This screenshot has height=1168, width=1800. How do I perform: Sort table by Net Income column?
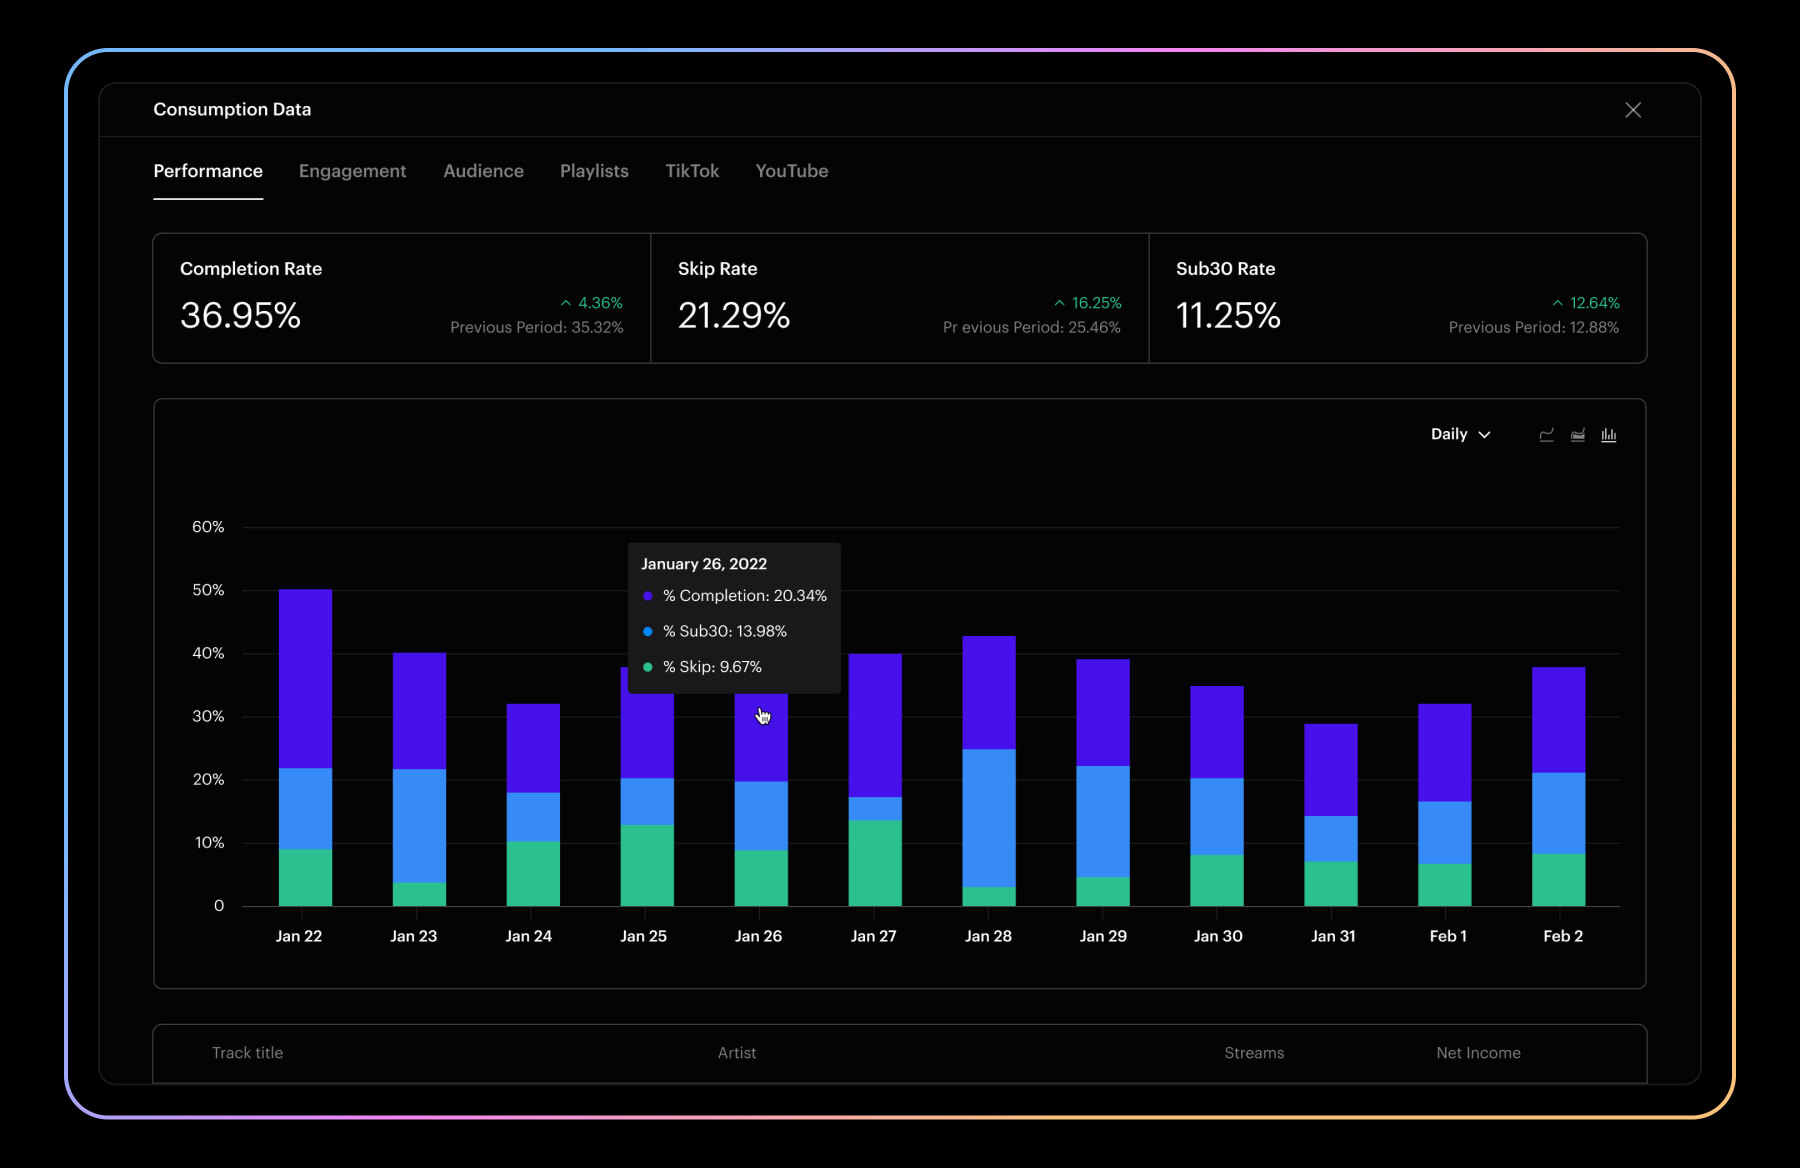coord(1477,1053)
